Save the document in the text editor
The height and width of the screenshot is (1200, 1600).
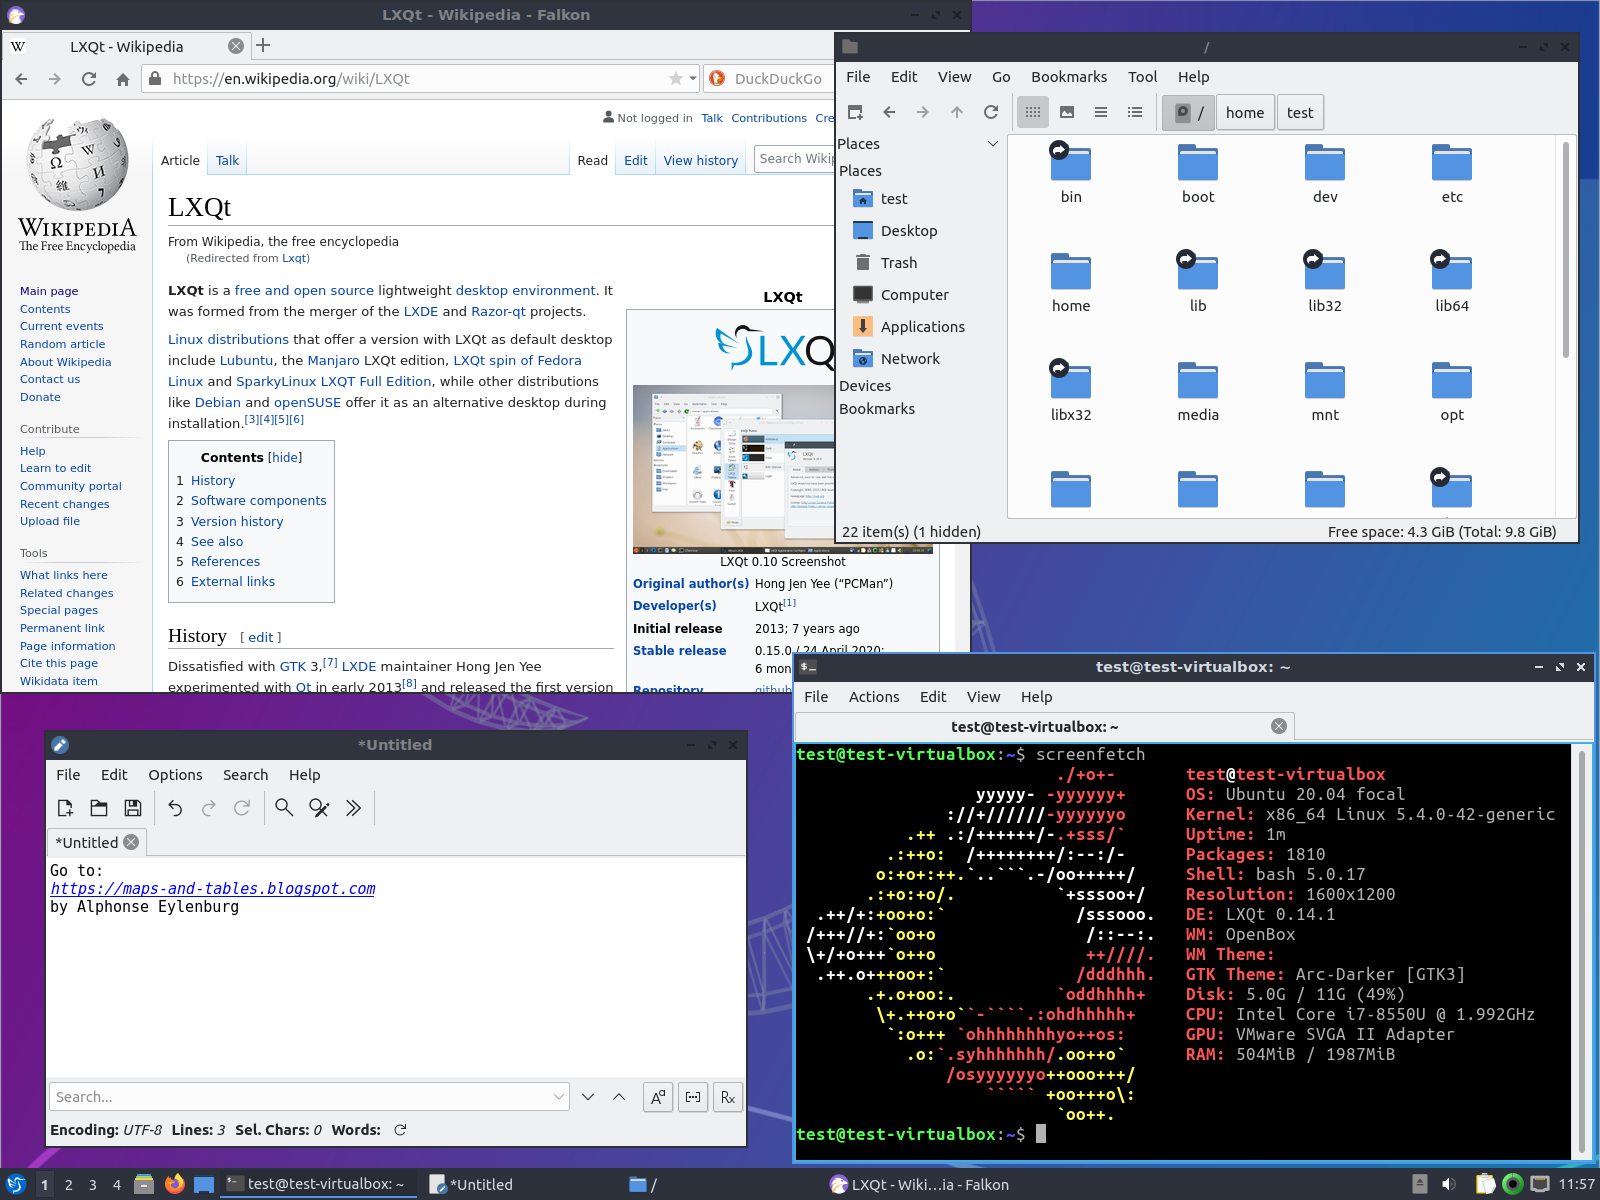(x=132, y=808)
